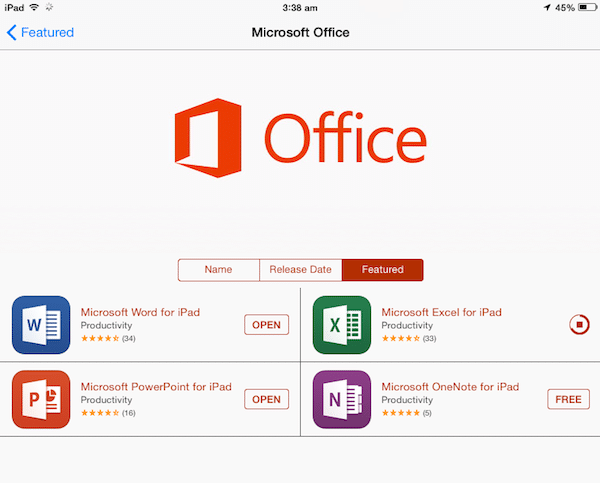Tap Productivity category under OneNote

tap(407, 400)
